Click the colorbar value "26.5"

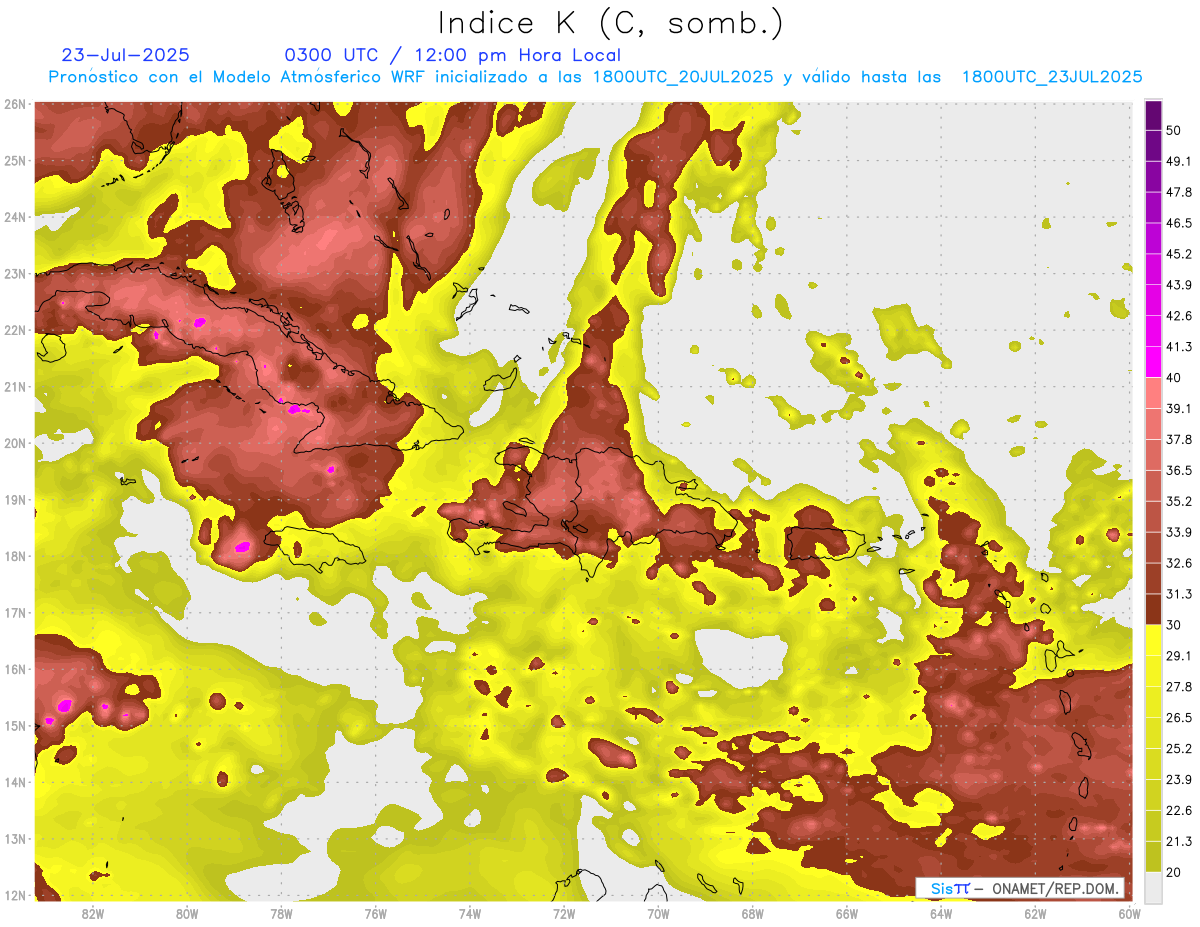pos(1178,718)
